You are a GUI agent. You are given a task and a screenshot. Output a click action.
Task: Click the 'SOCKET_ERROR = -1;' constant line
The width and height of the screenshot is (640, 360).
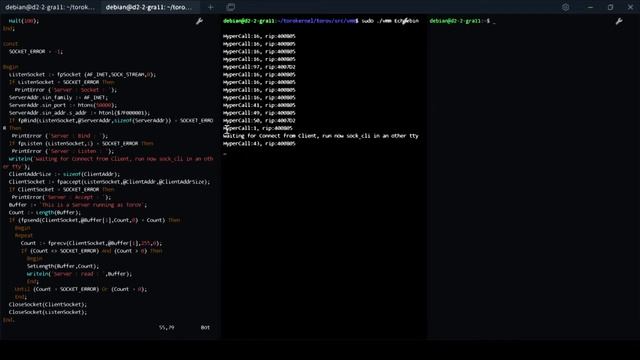36,51
